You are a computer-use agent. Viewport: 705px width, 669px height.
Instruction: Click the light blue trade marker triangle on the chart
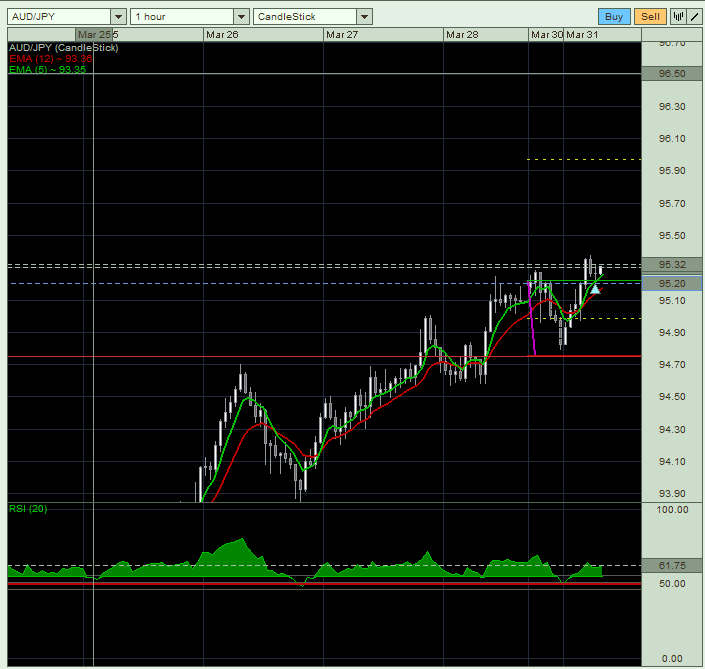pos(595,289)
